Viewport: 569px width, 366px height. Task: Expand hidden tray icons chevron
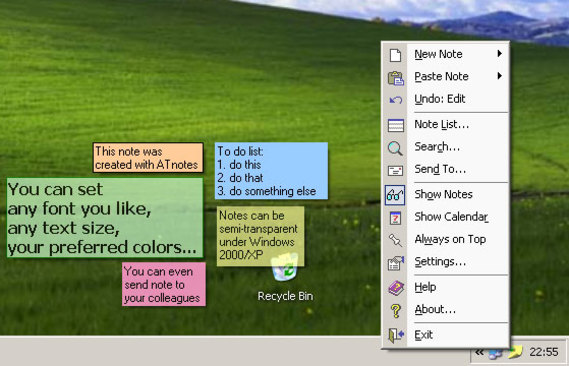(479, 352)
